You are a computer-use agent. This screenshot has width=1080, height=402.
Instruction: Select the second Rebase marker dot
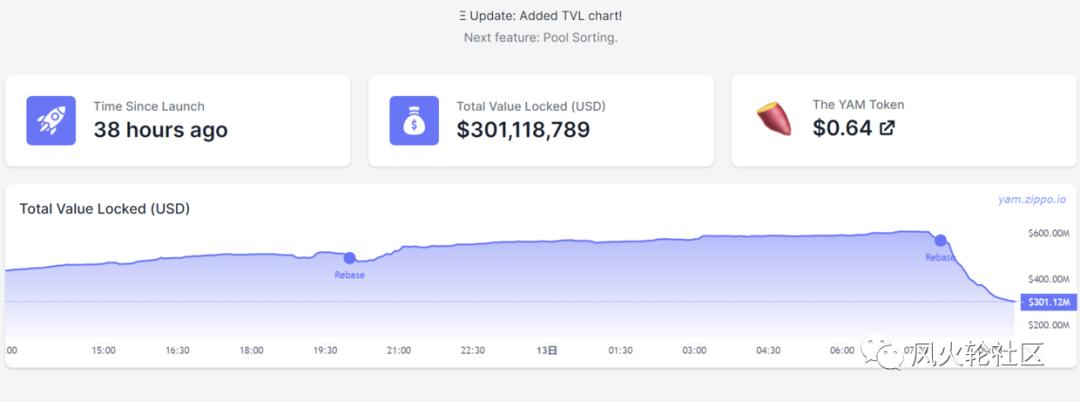tap(940, 240)
